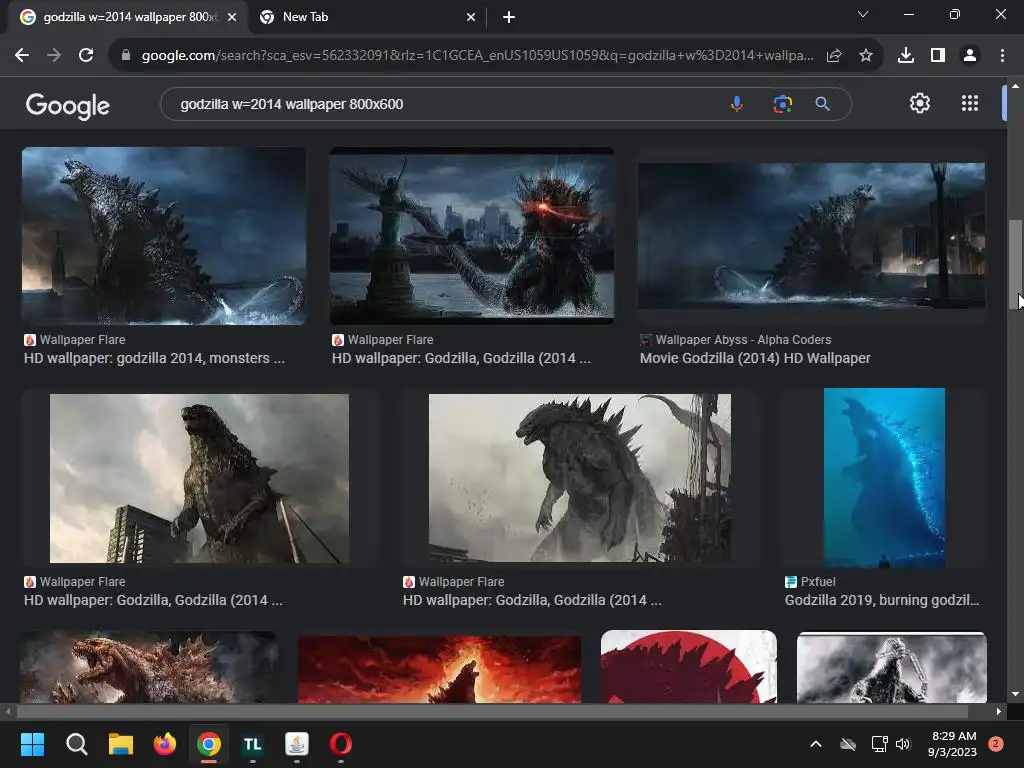Open 'HD wallpaper: godzilla 2014, monsters ...' link
This screenshot has height=768, width=1024.
(154, 358)
